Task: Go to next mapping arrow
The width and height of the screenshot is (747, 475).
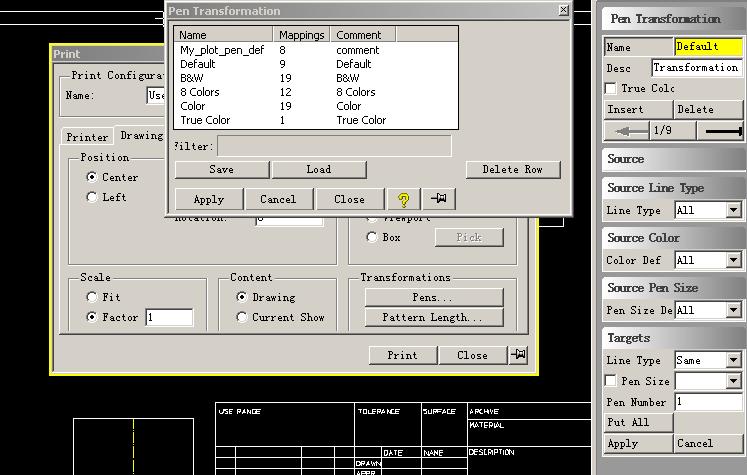Action: coord(721,131)
